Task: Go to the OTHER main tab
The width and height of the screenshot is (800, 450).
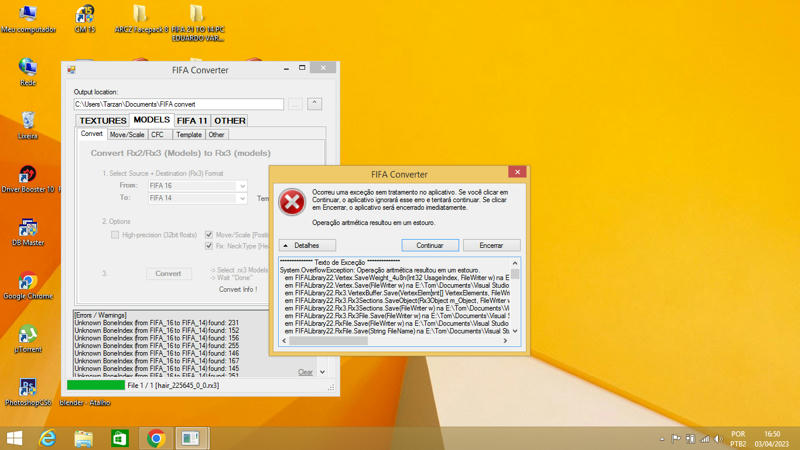Action: click(230, 120)
